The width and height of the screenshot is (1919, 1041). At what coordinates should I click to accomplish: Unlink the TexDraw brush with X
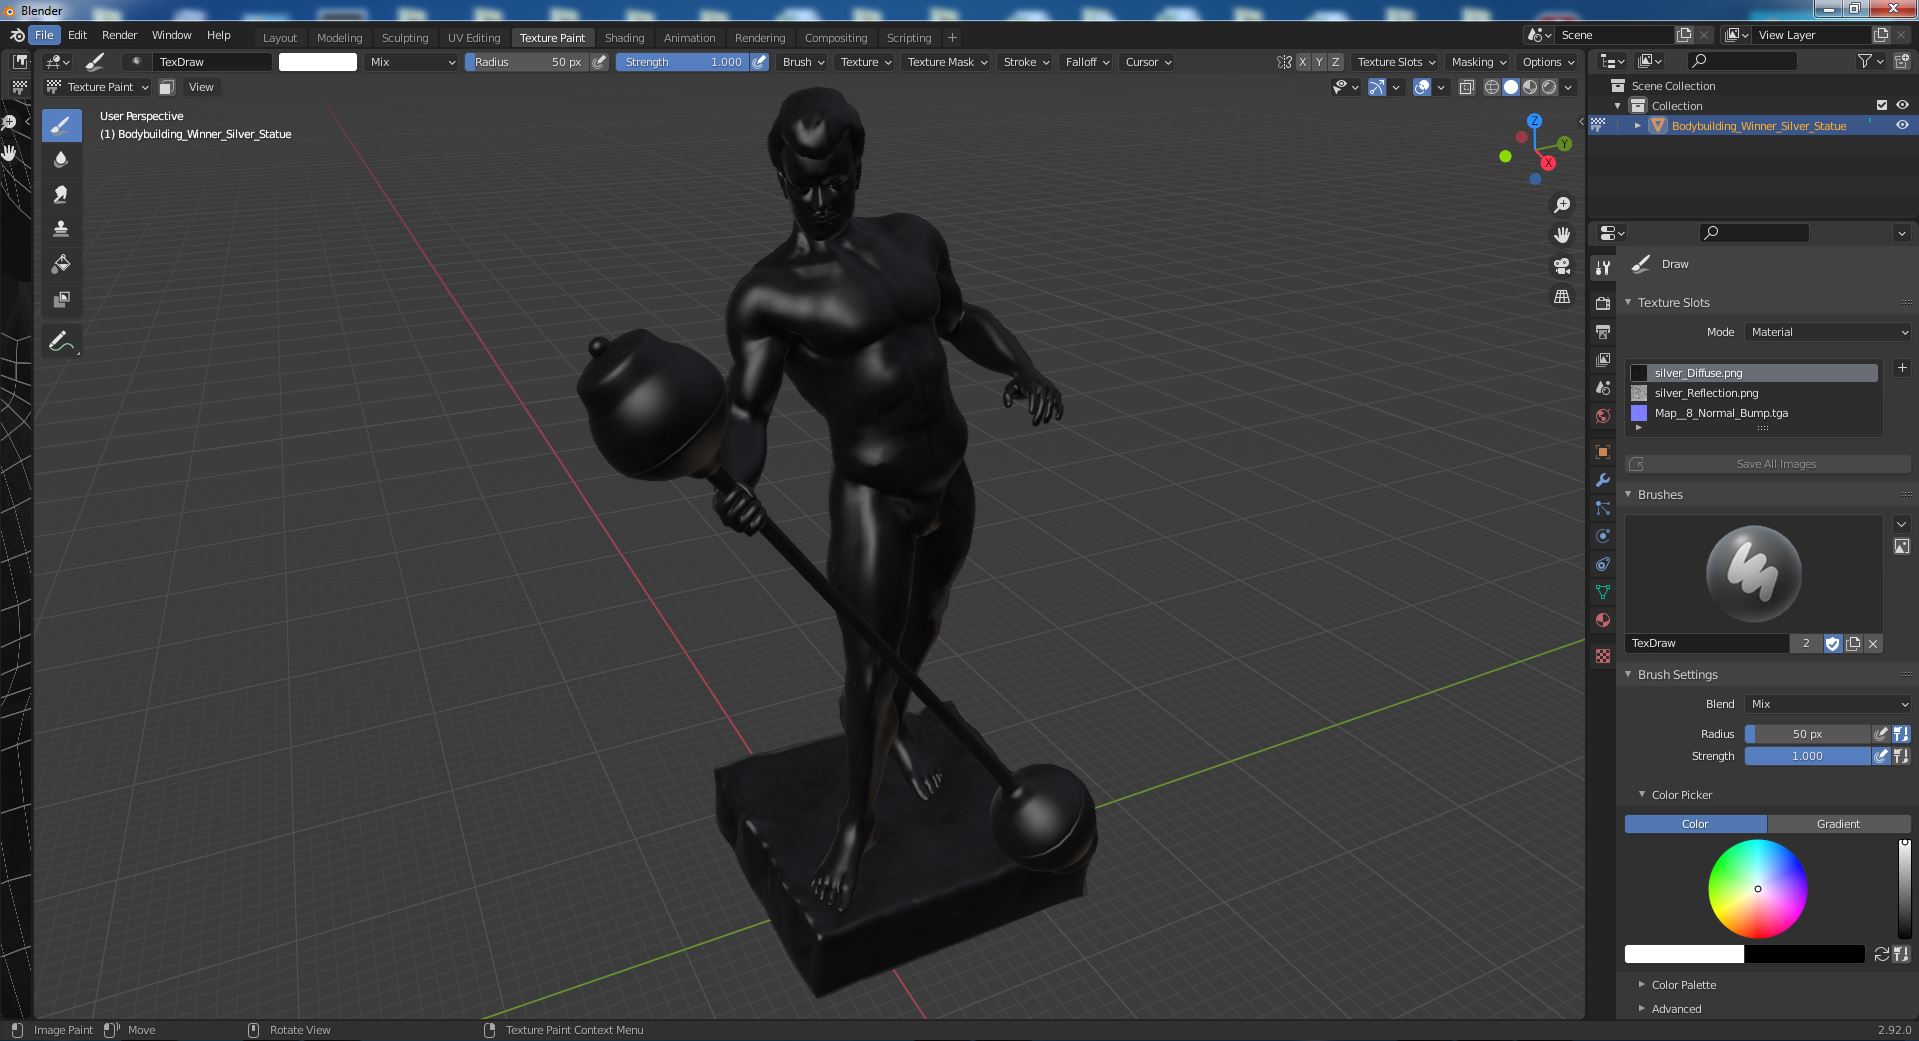tap(1873, 644)
